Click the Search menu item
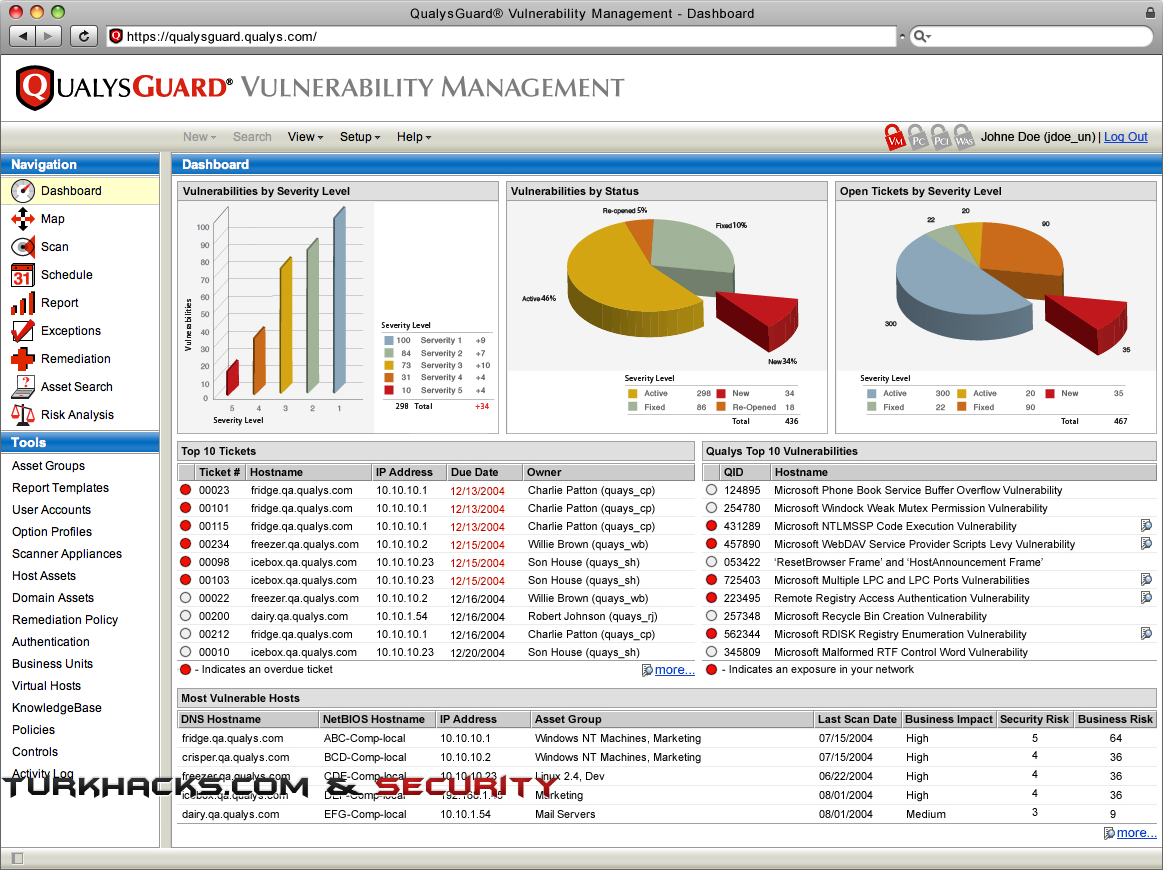The image size is (1163, 870). pyautogui.click(x=252, y=136)
